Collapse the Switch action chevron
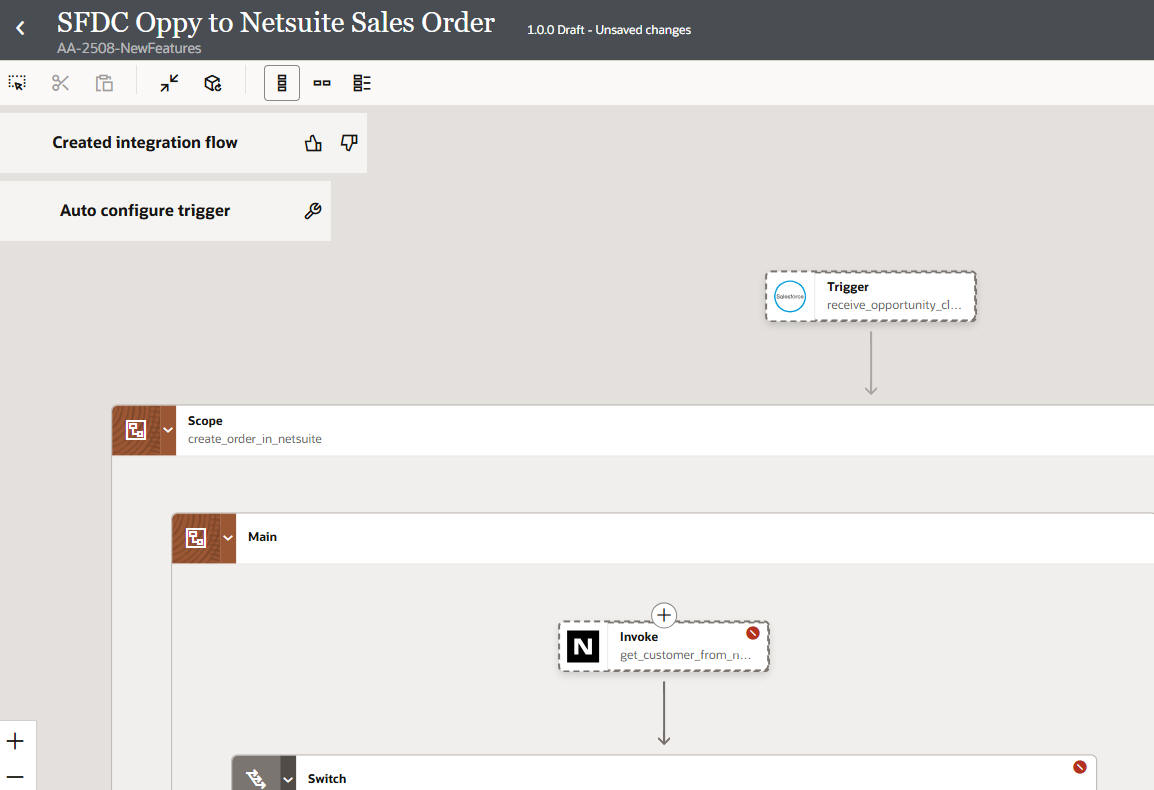The width and height of the screenshot is (1154, 790). (x=288, y=779)
